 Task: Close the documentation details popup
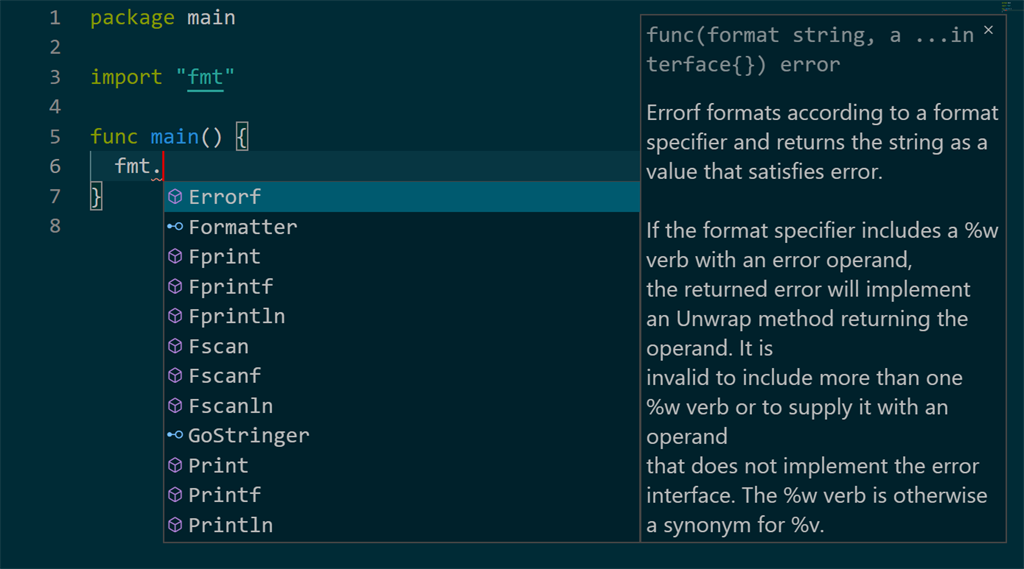(x=988, y=31)
